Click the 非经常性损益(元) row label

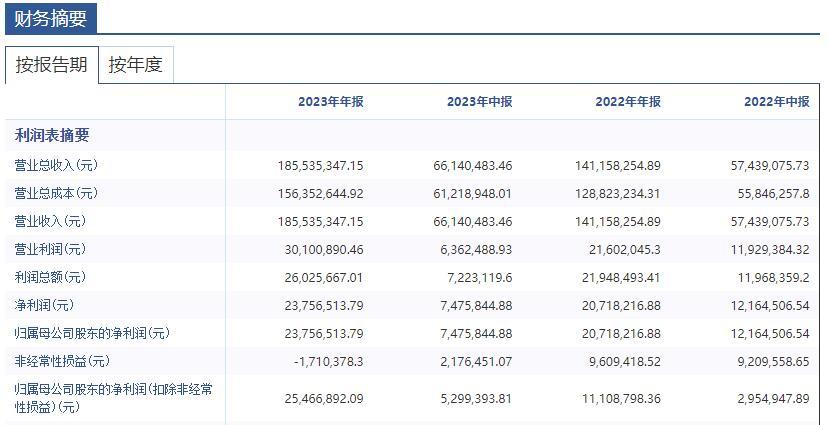[x=62, y=361]
